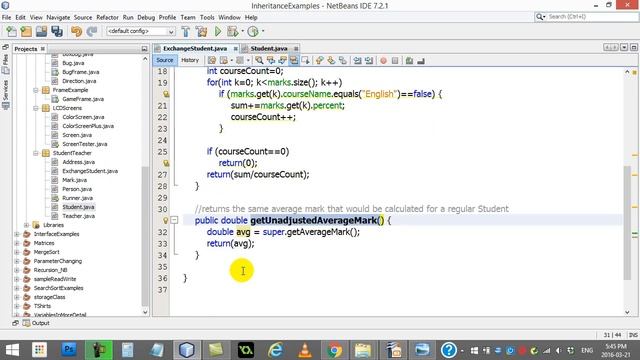Open the Tools menu
640x360 pixels.
click(x=207, y=18)
